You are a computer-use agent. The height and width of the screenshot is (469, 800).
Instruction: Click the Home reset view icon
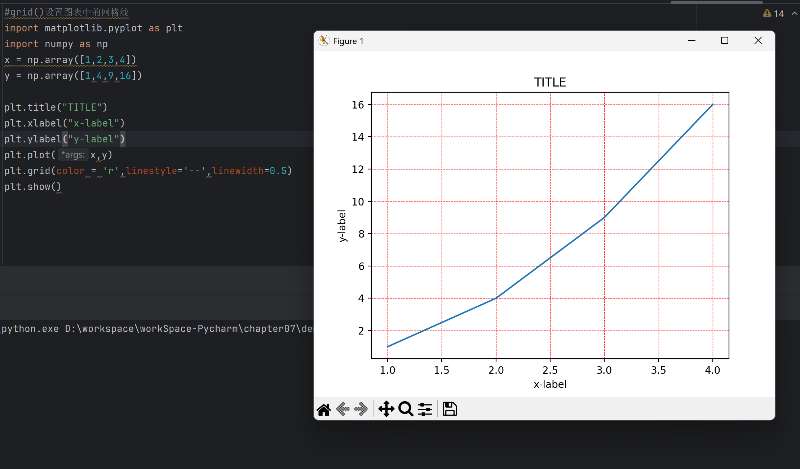click(x=323, y=409)
